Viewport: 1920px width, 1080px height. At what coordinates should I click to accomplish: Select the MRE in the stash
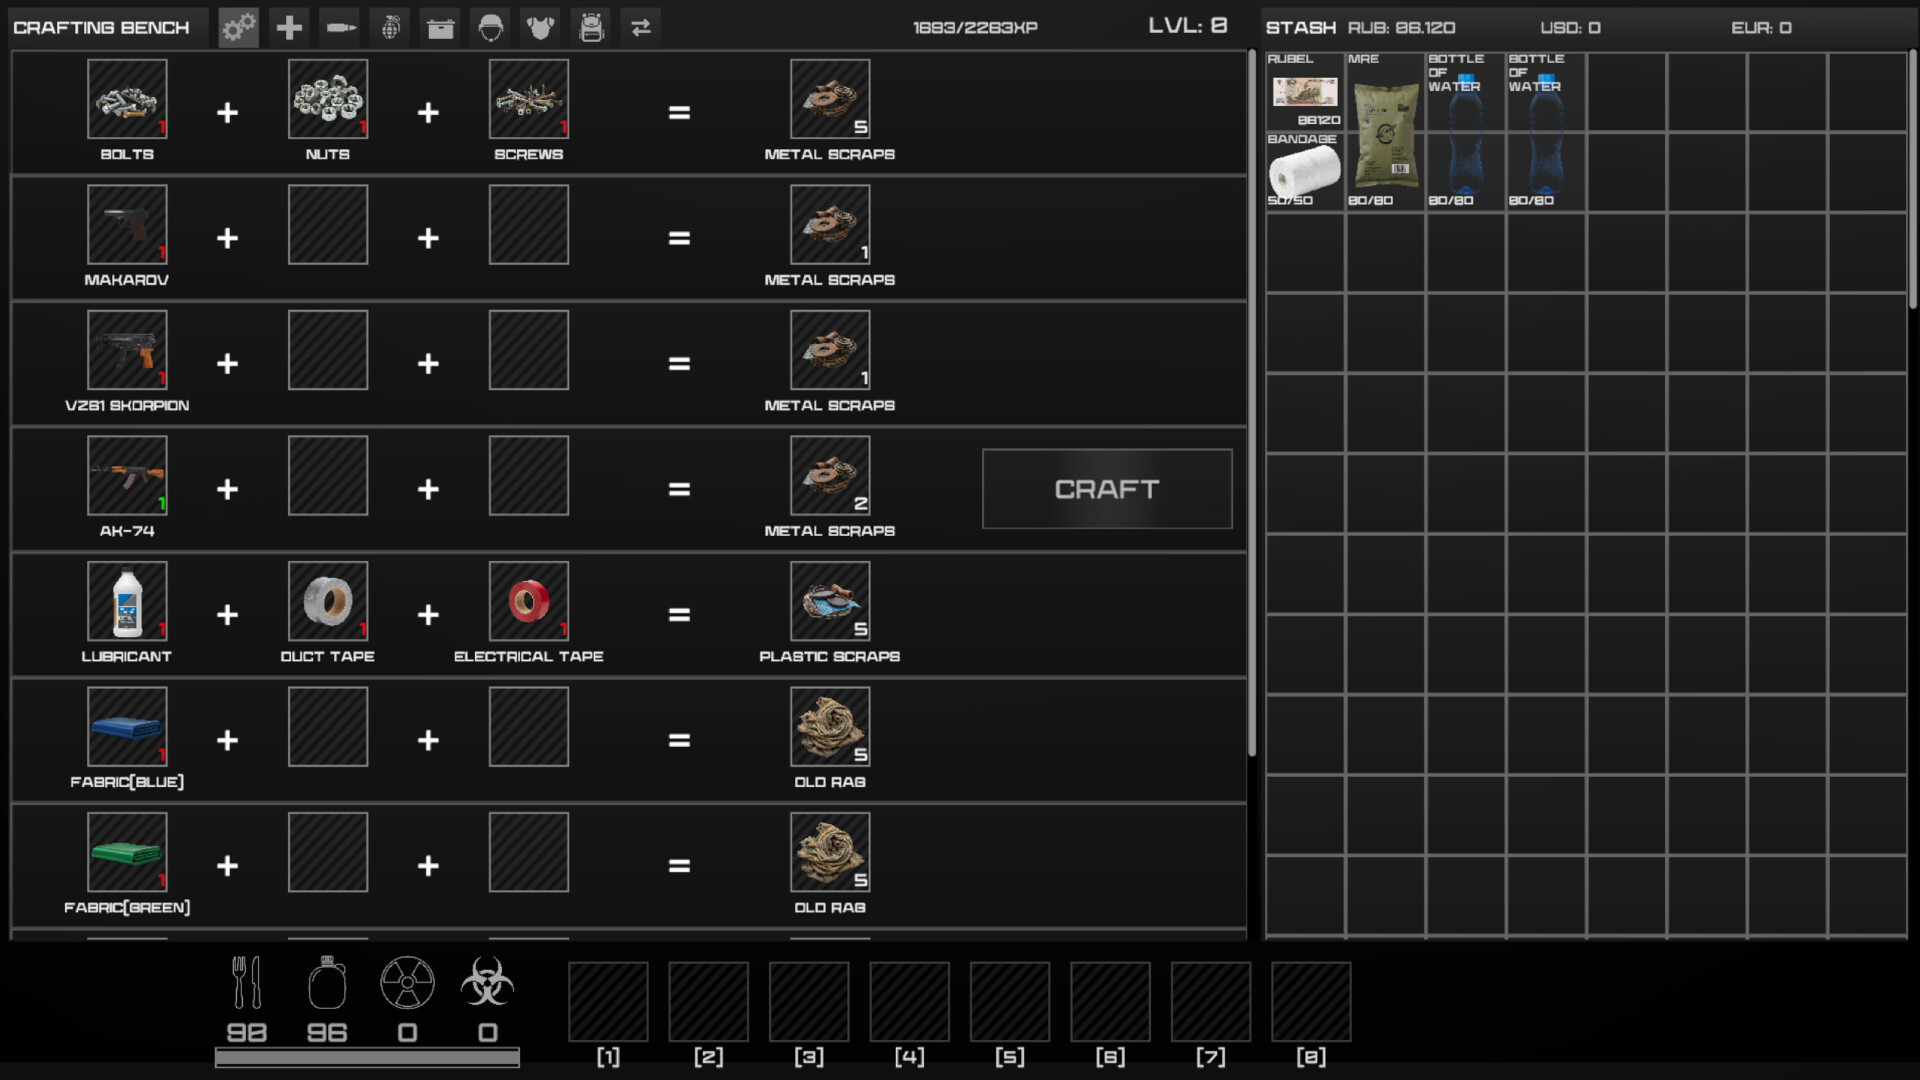coord(1384,130)
